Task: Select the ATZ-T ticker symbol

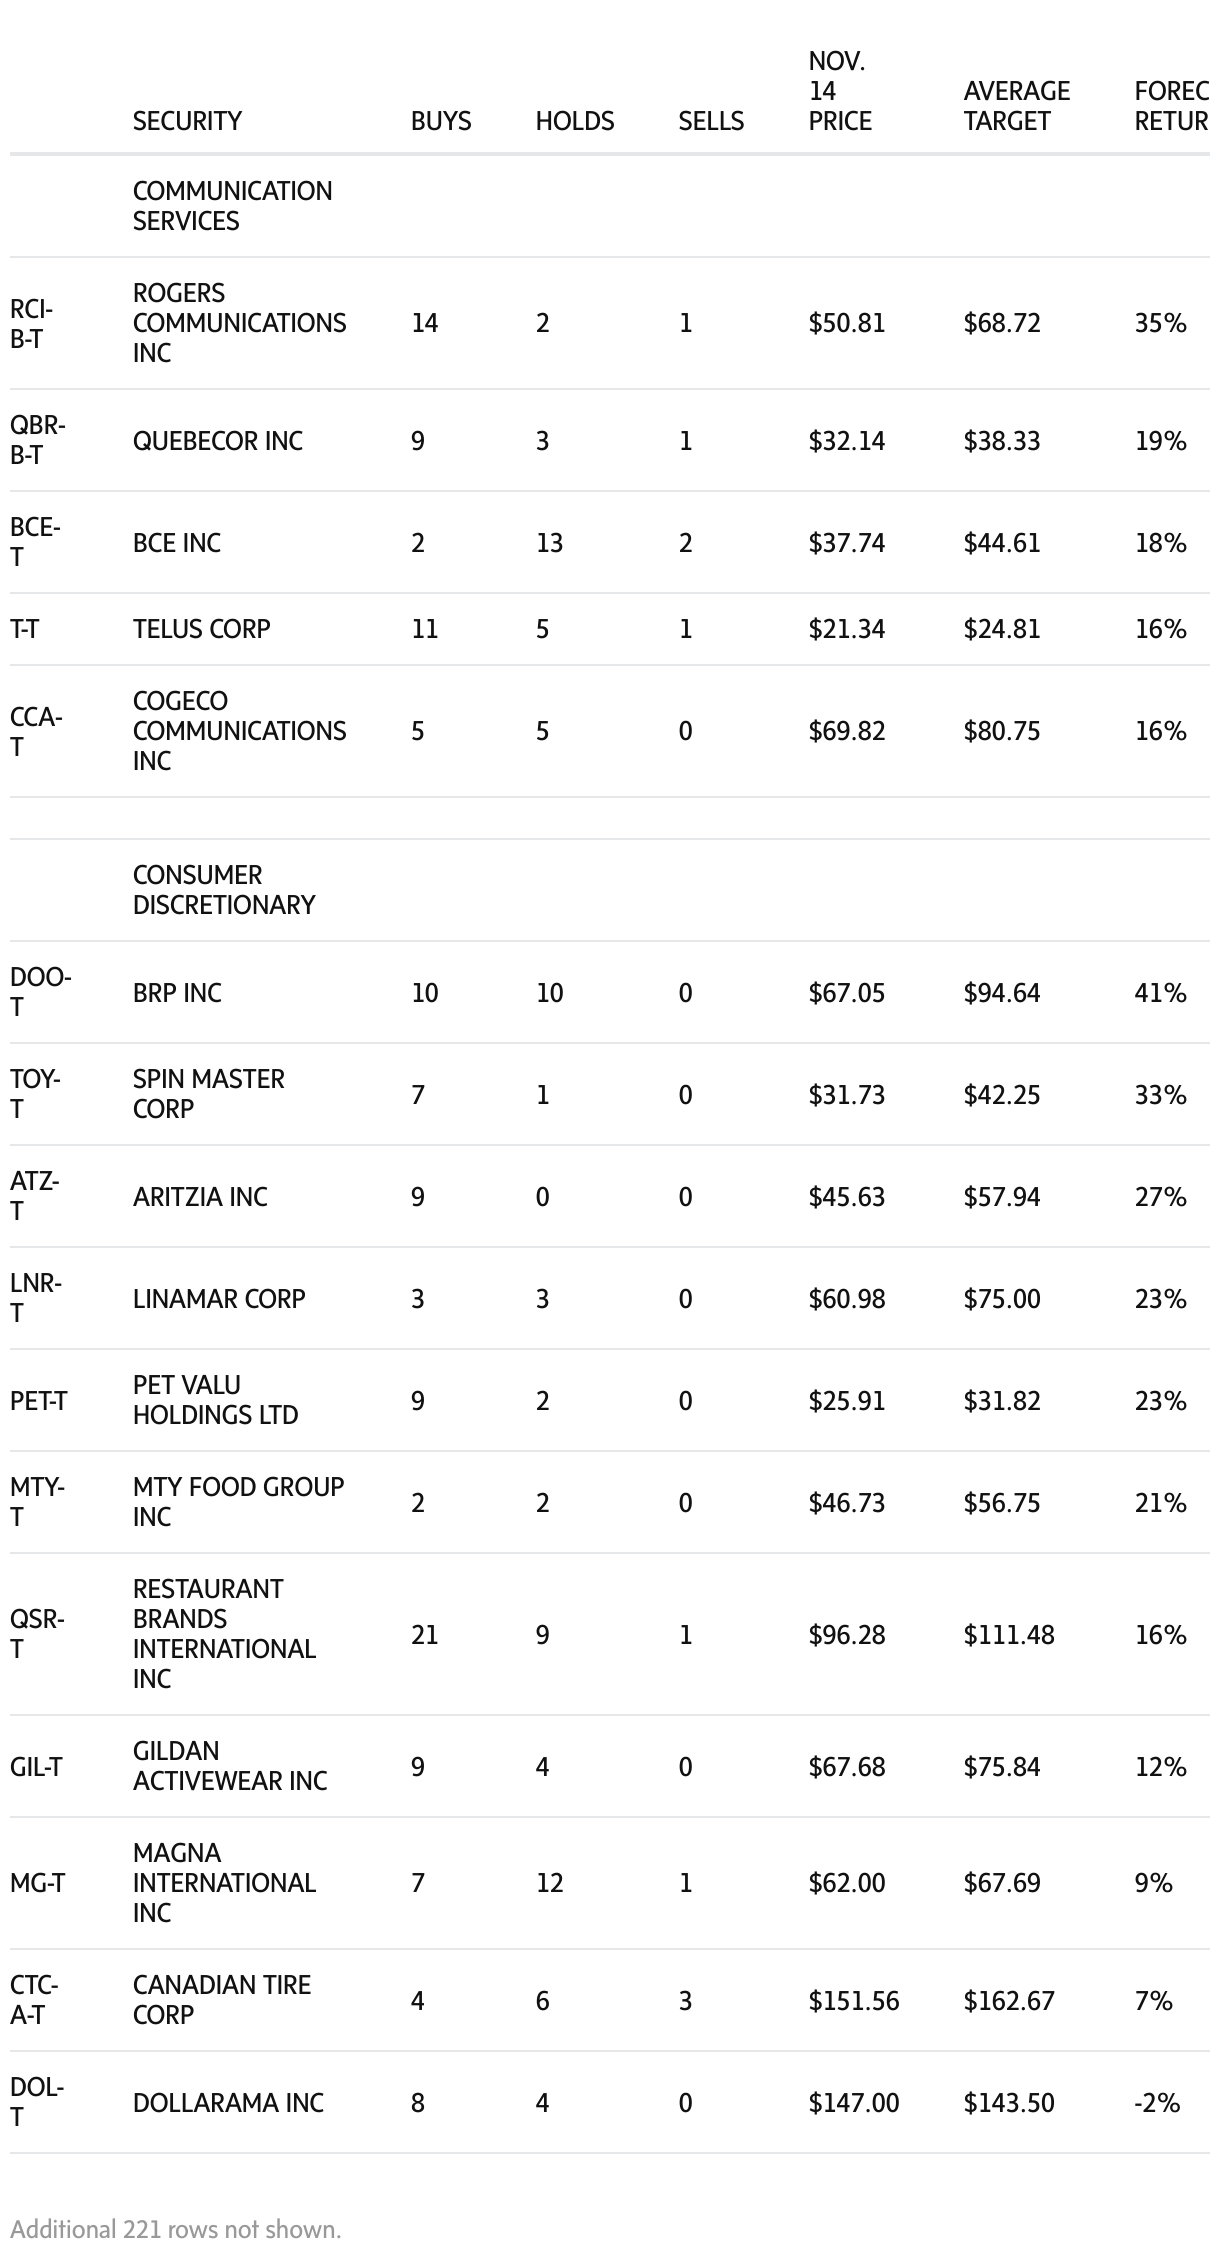Action: (x=35, y=1197)
